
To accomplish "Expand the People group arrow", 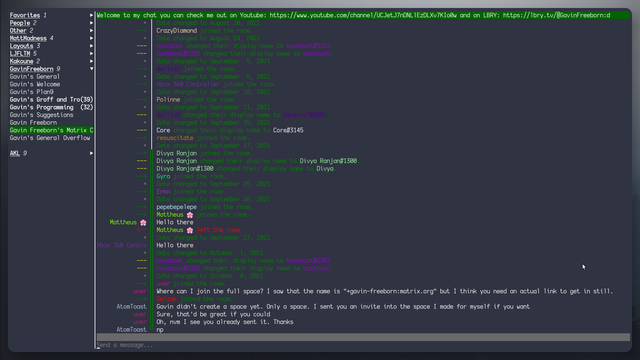I will [91, 23].
